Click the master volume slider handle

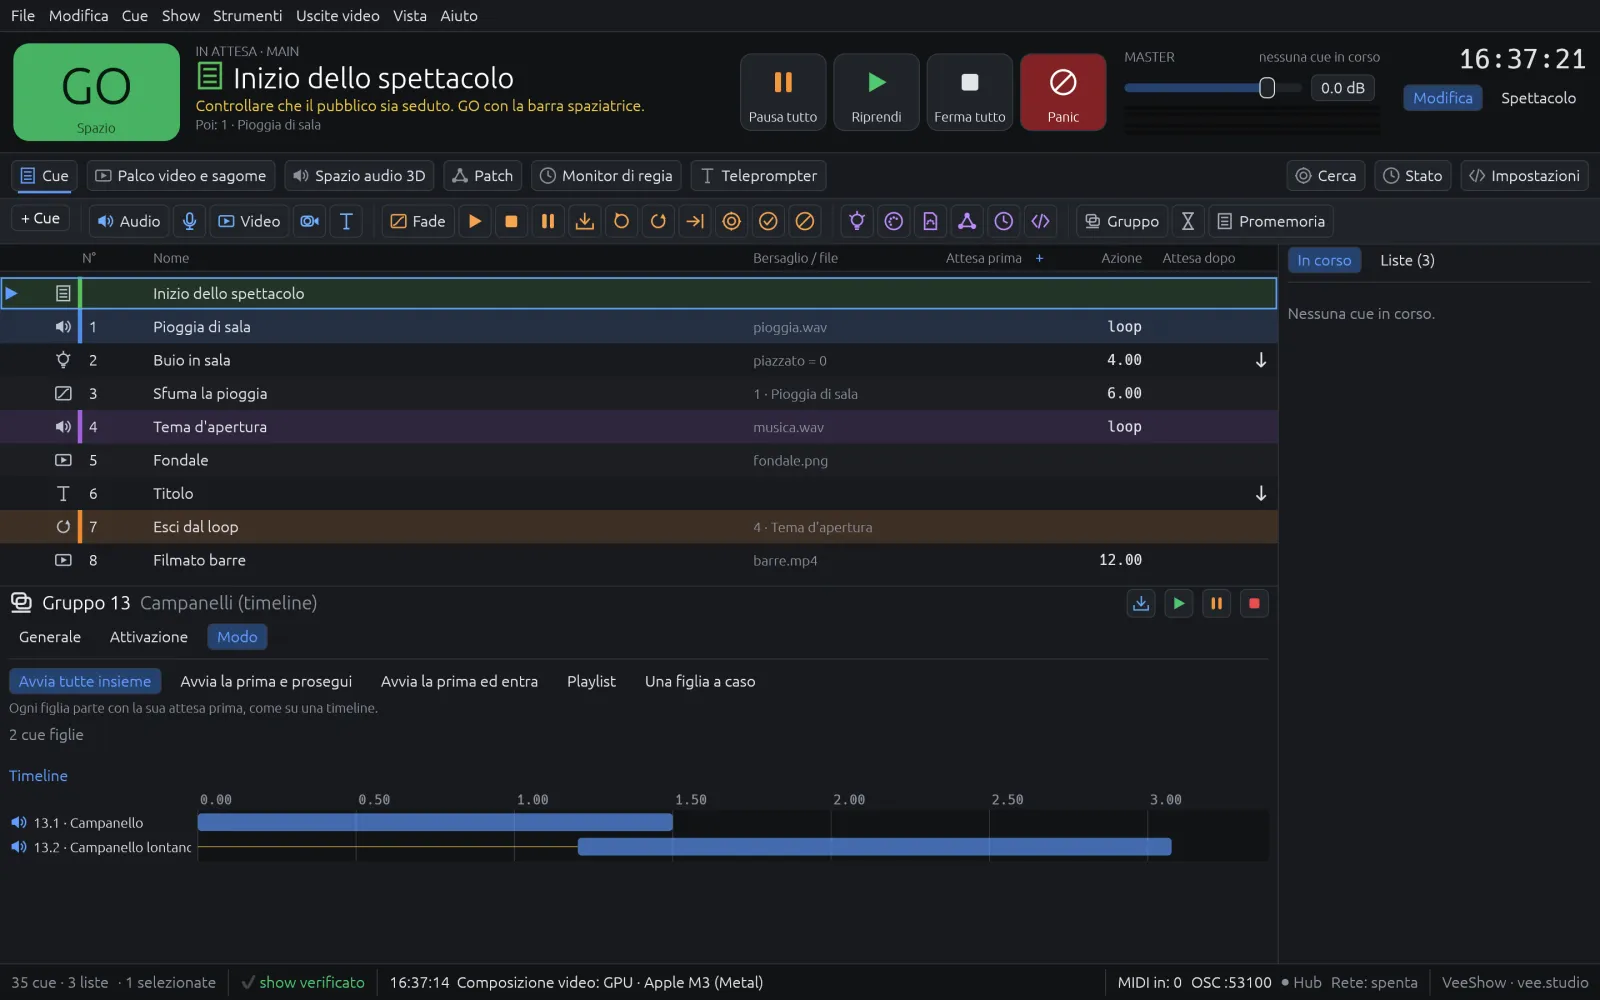(x=1267, y=88)
